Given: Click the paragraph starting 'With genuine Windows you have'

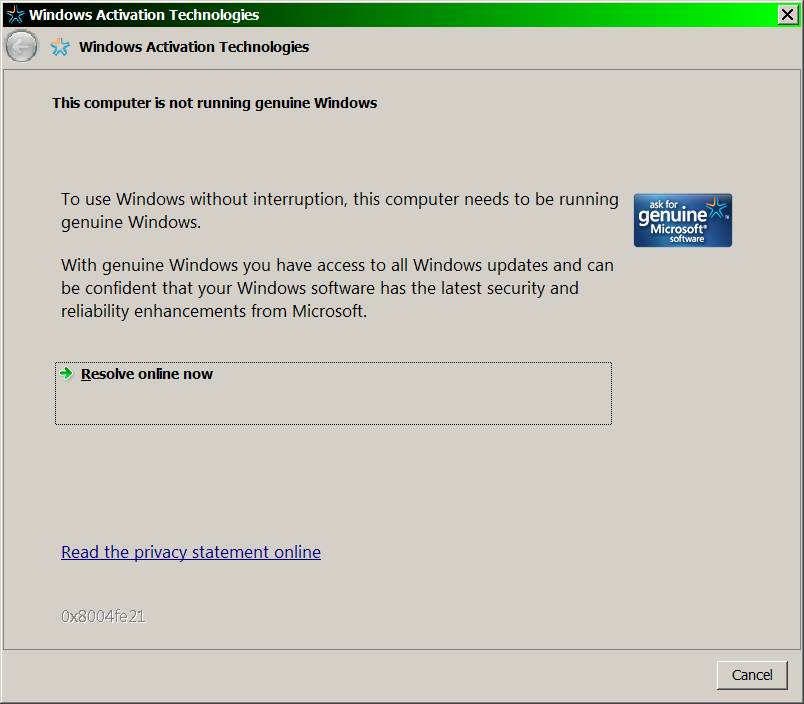Looking at the screenshot, I should point(337,288).
